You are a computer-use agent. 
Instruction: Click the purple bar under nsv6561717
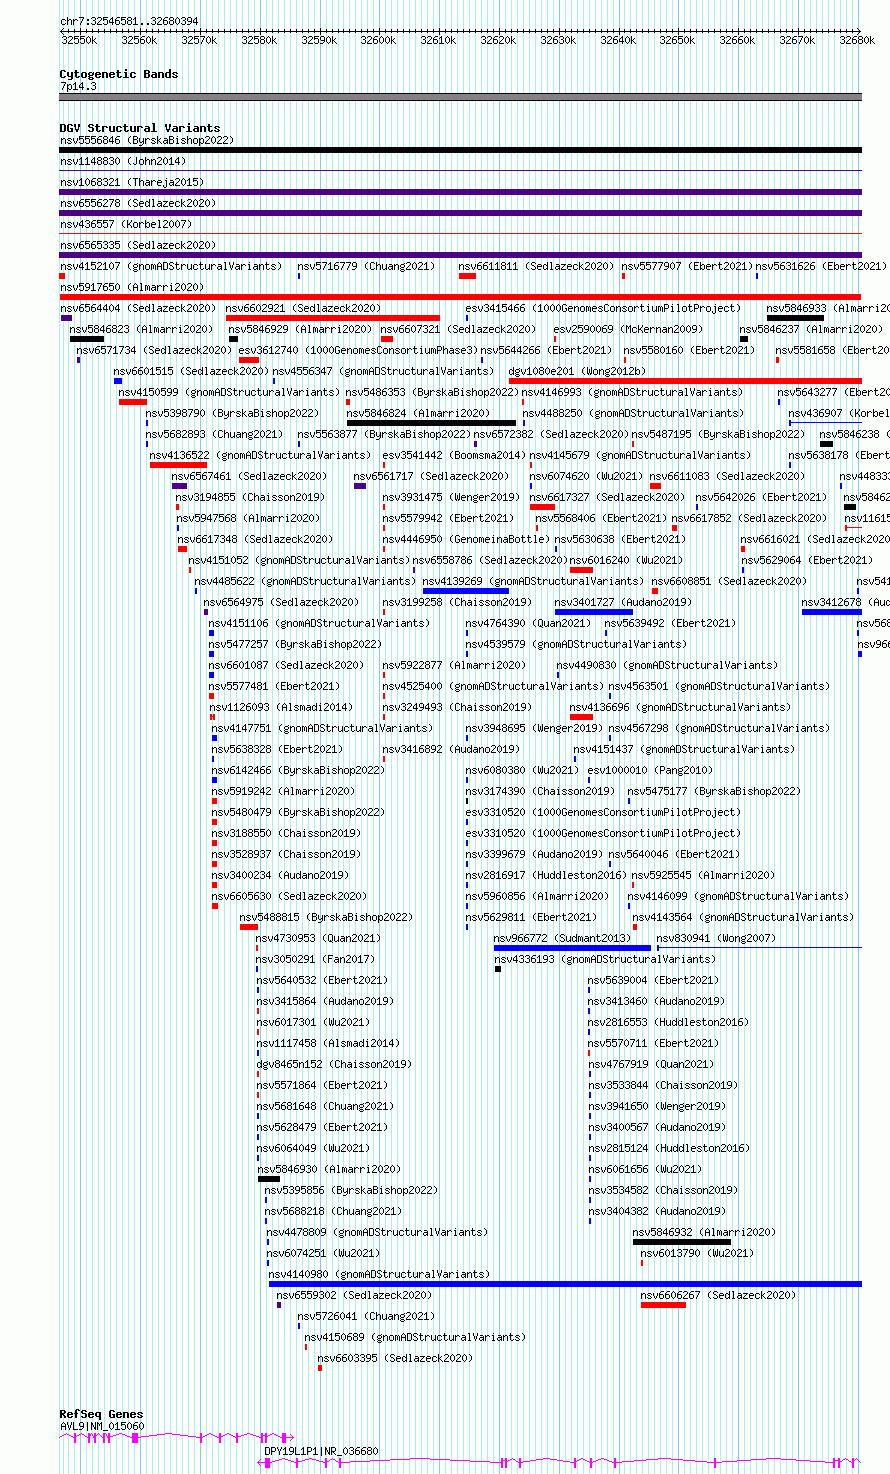pos(360,486)
